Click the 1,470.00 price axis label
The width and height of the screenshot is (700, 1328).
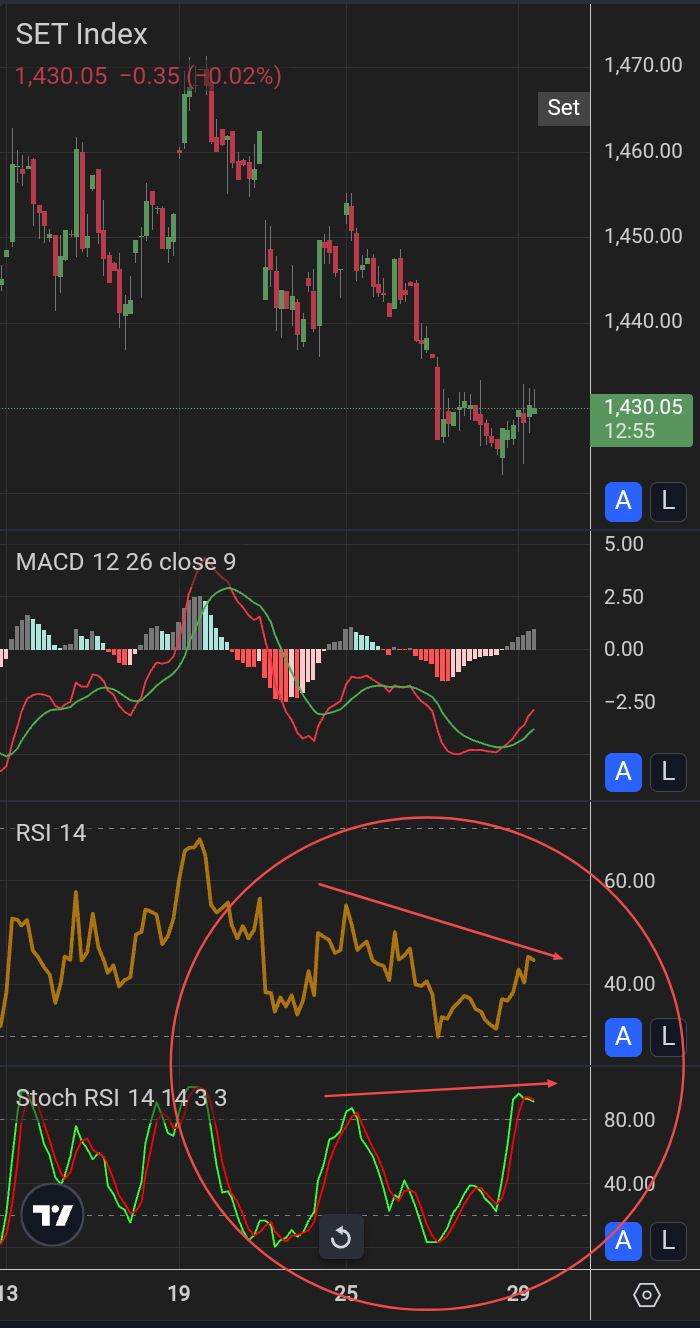point(643,66)
